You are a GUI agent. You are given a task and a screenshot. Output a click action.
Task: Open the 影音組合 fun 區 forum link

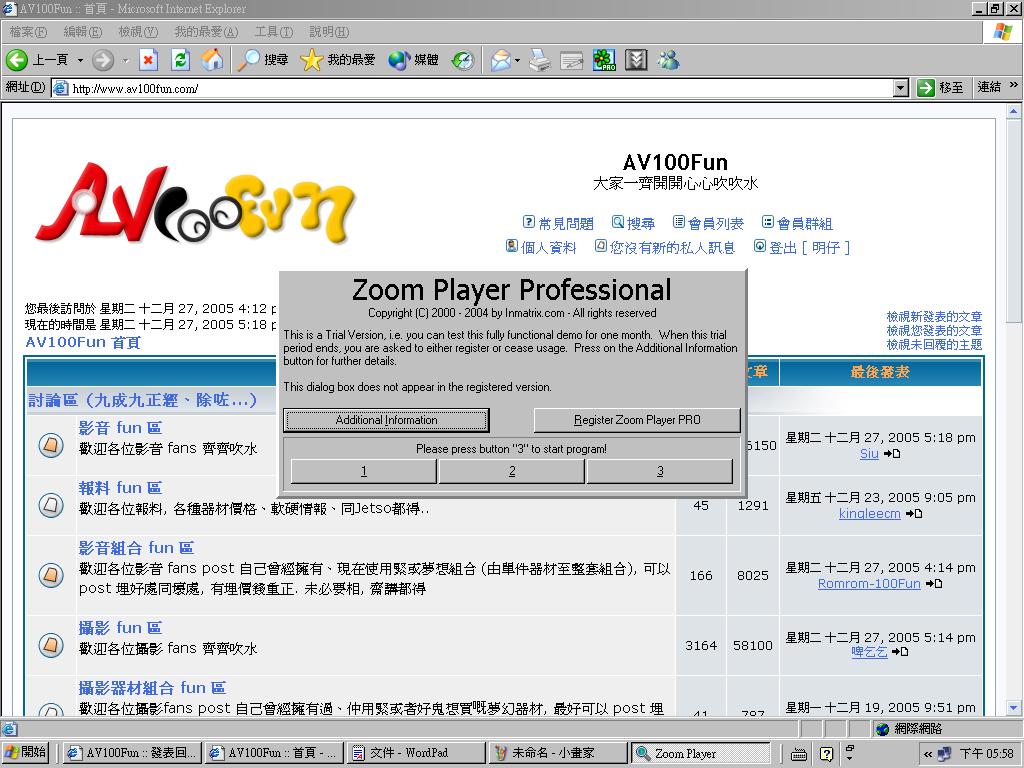coord(136,548)
